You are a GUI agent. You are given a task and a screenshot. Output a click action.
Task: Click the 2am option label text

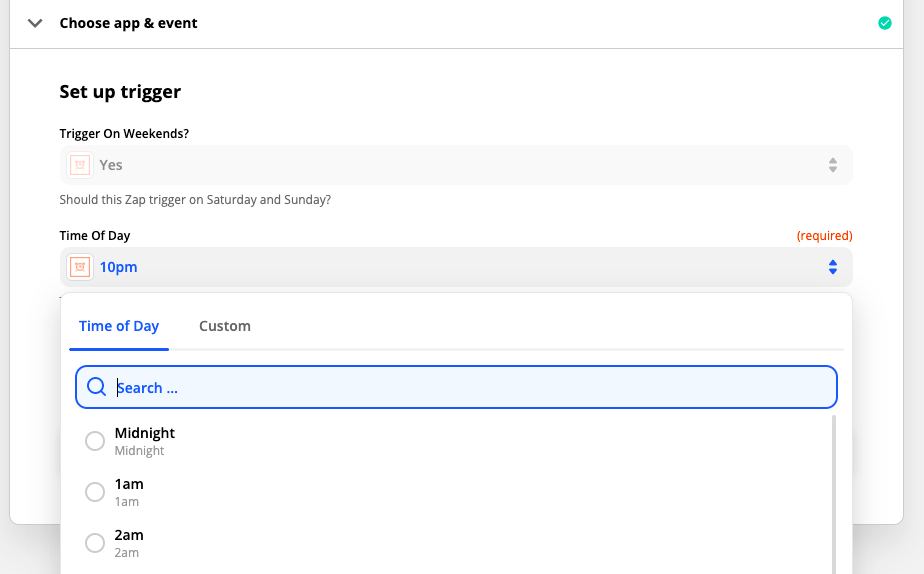coord(129,535)
